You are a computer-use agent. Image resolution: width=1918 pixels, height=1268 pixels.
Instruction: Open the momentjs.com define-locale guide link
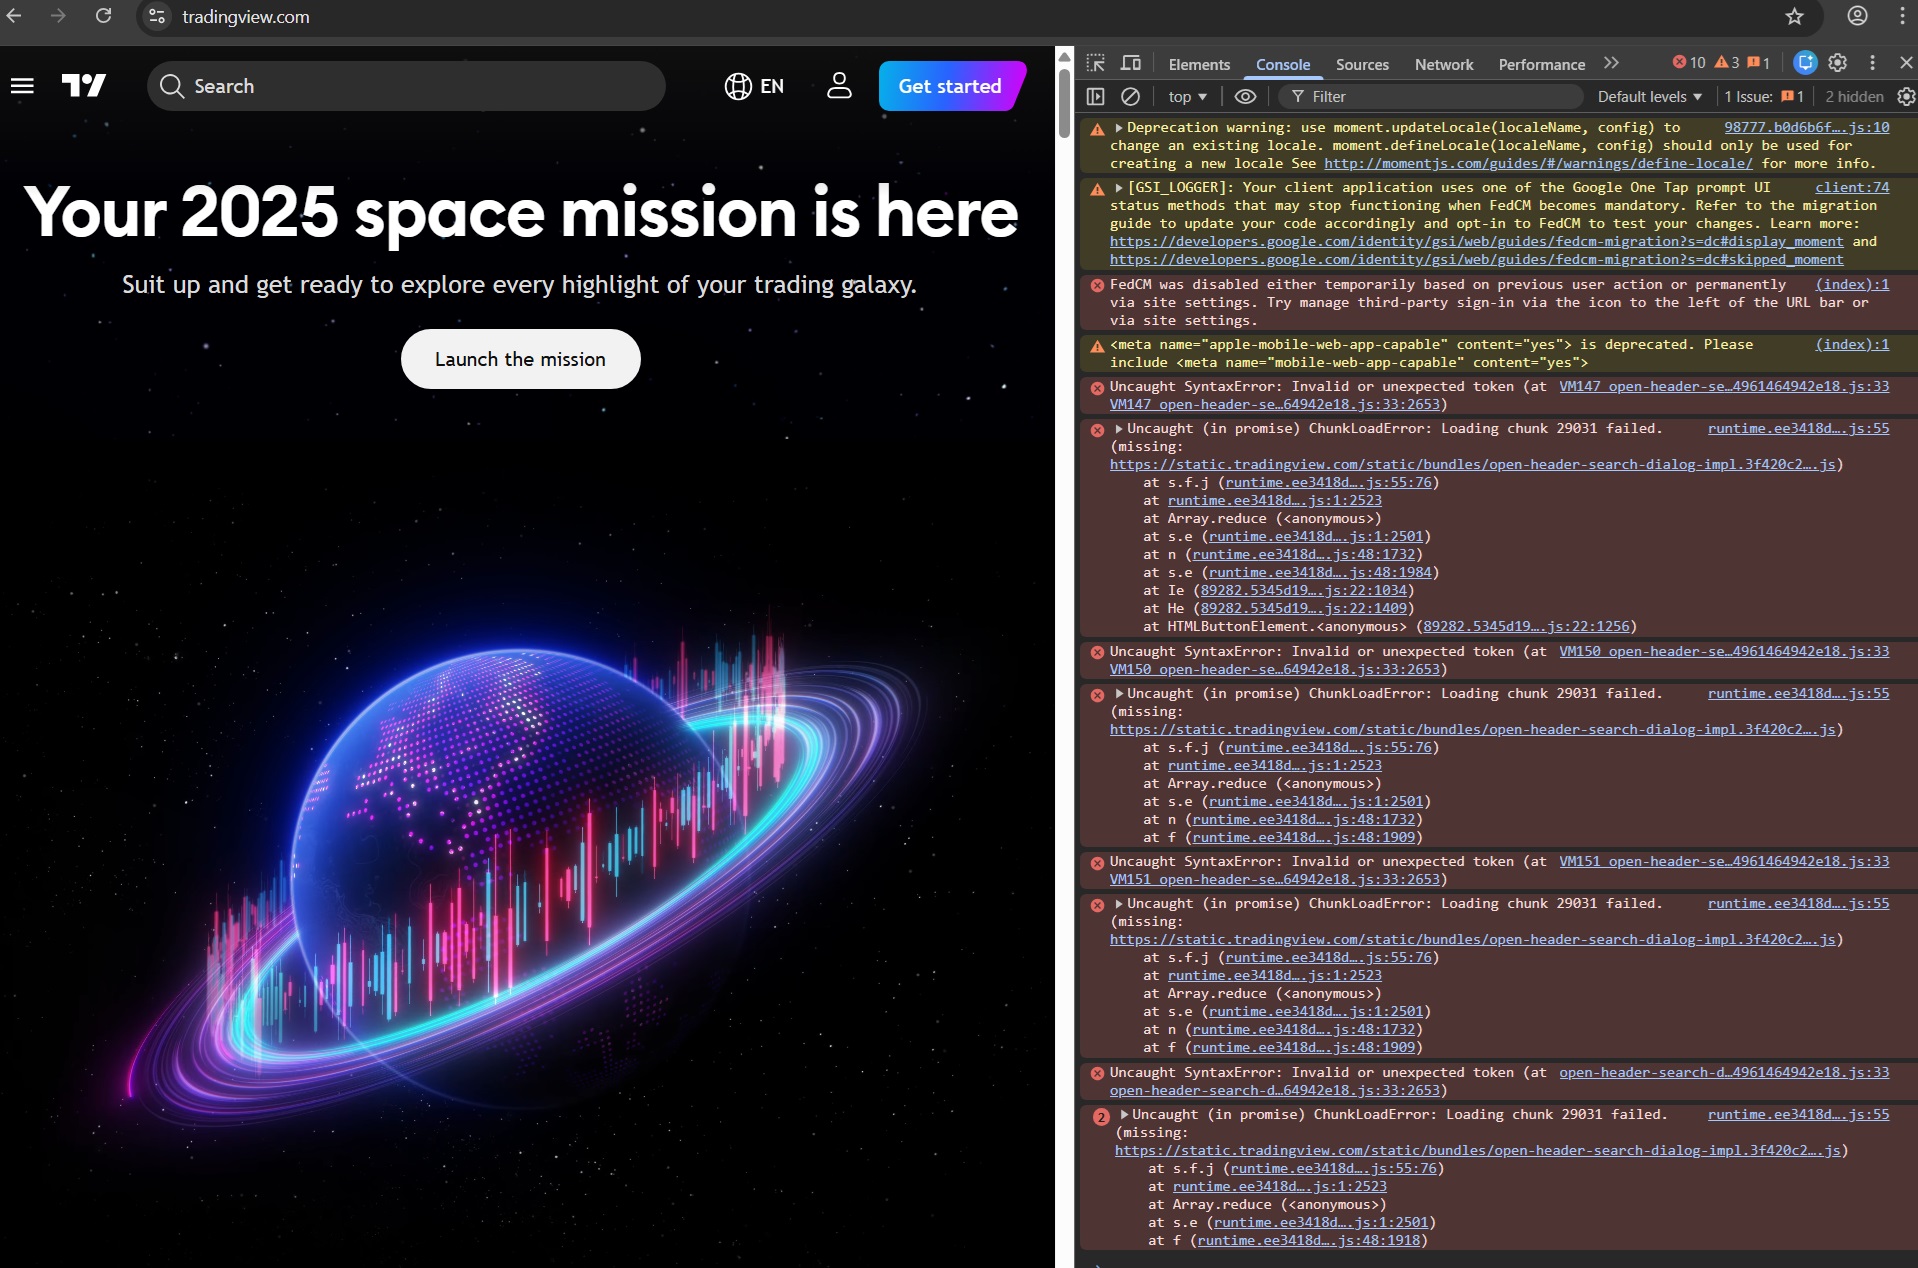click(x=1538, y=164)
